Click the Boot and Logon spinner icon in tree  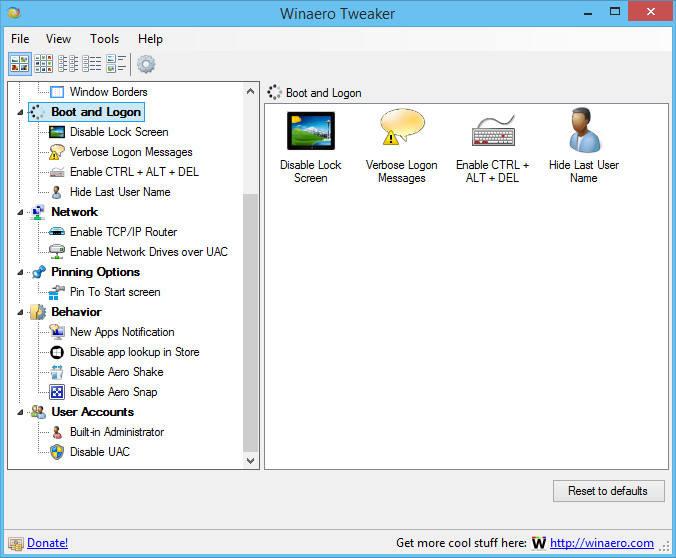[x=38, y=112]
